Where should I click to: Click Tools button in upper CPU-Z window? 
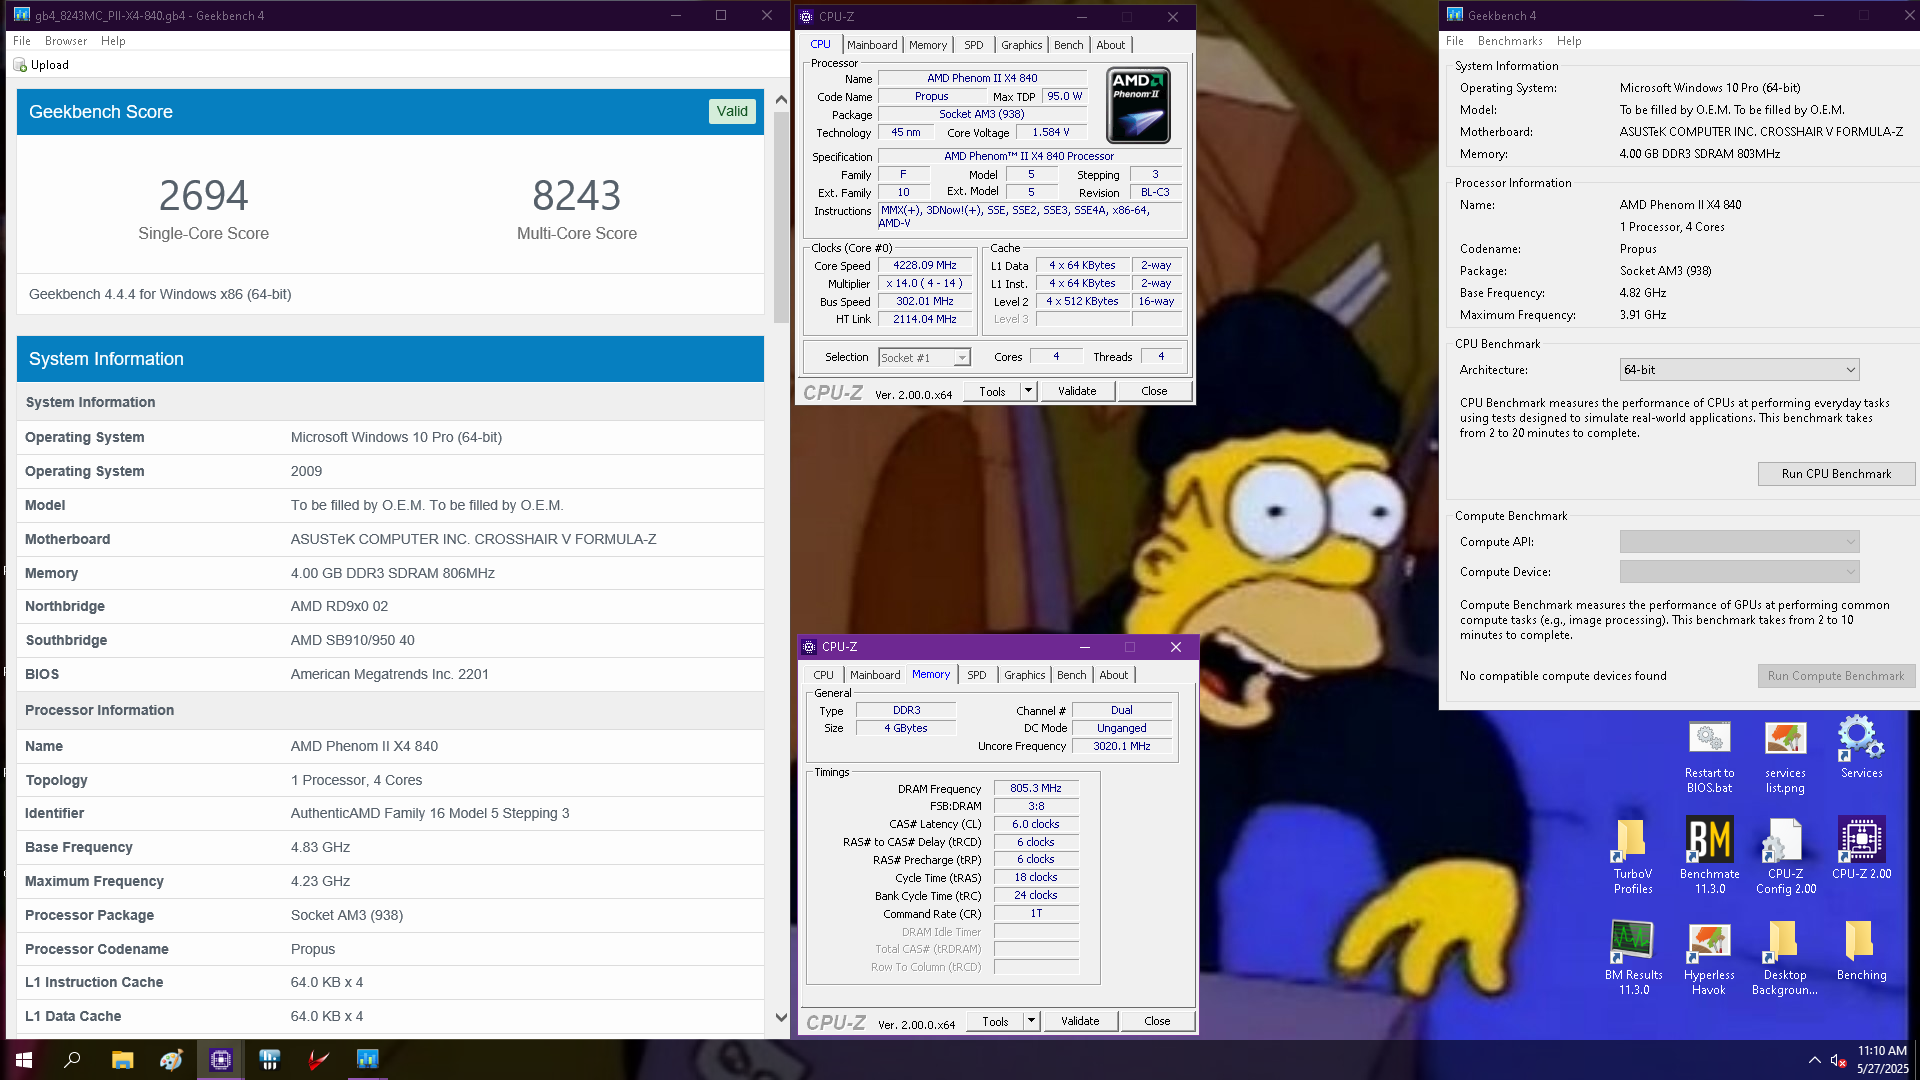coord(992,391)
